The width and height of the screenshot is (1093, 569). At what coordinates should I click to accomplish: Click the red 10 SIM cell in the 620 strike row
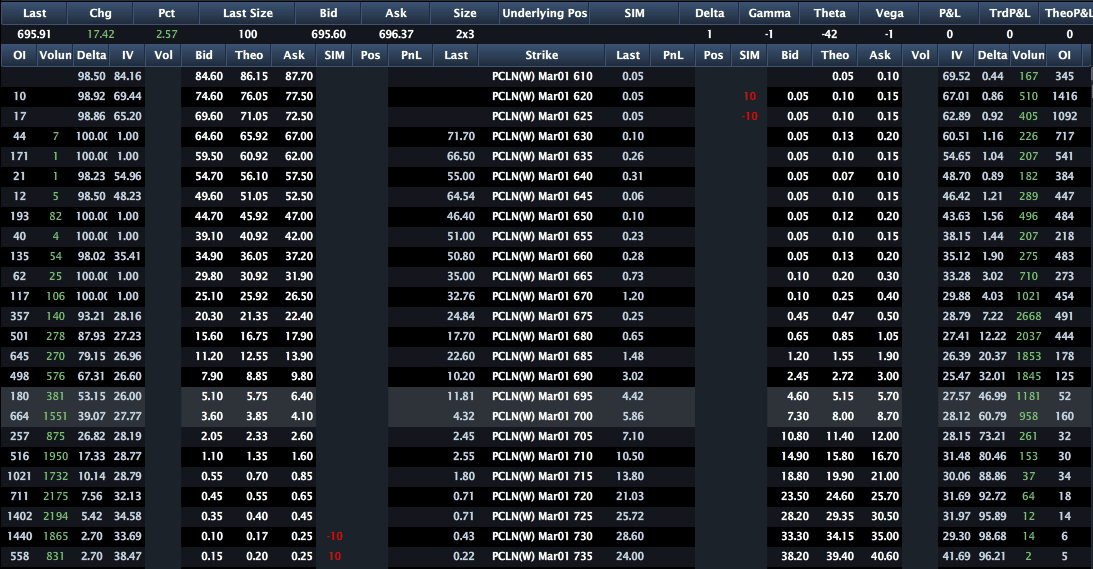(x=749, y=96)
